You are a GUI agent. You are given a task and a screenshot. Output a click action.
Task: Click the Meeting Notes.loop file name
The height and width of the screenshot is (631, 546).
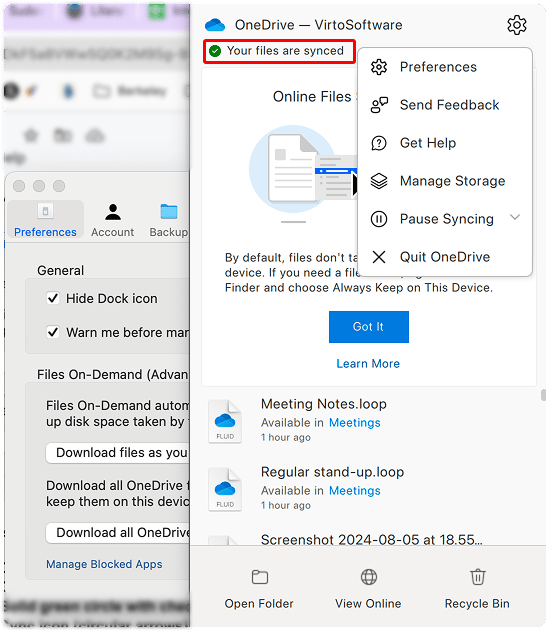[324, 404]
